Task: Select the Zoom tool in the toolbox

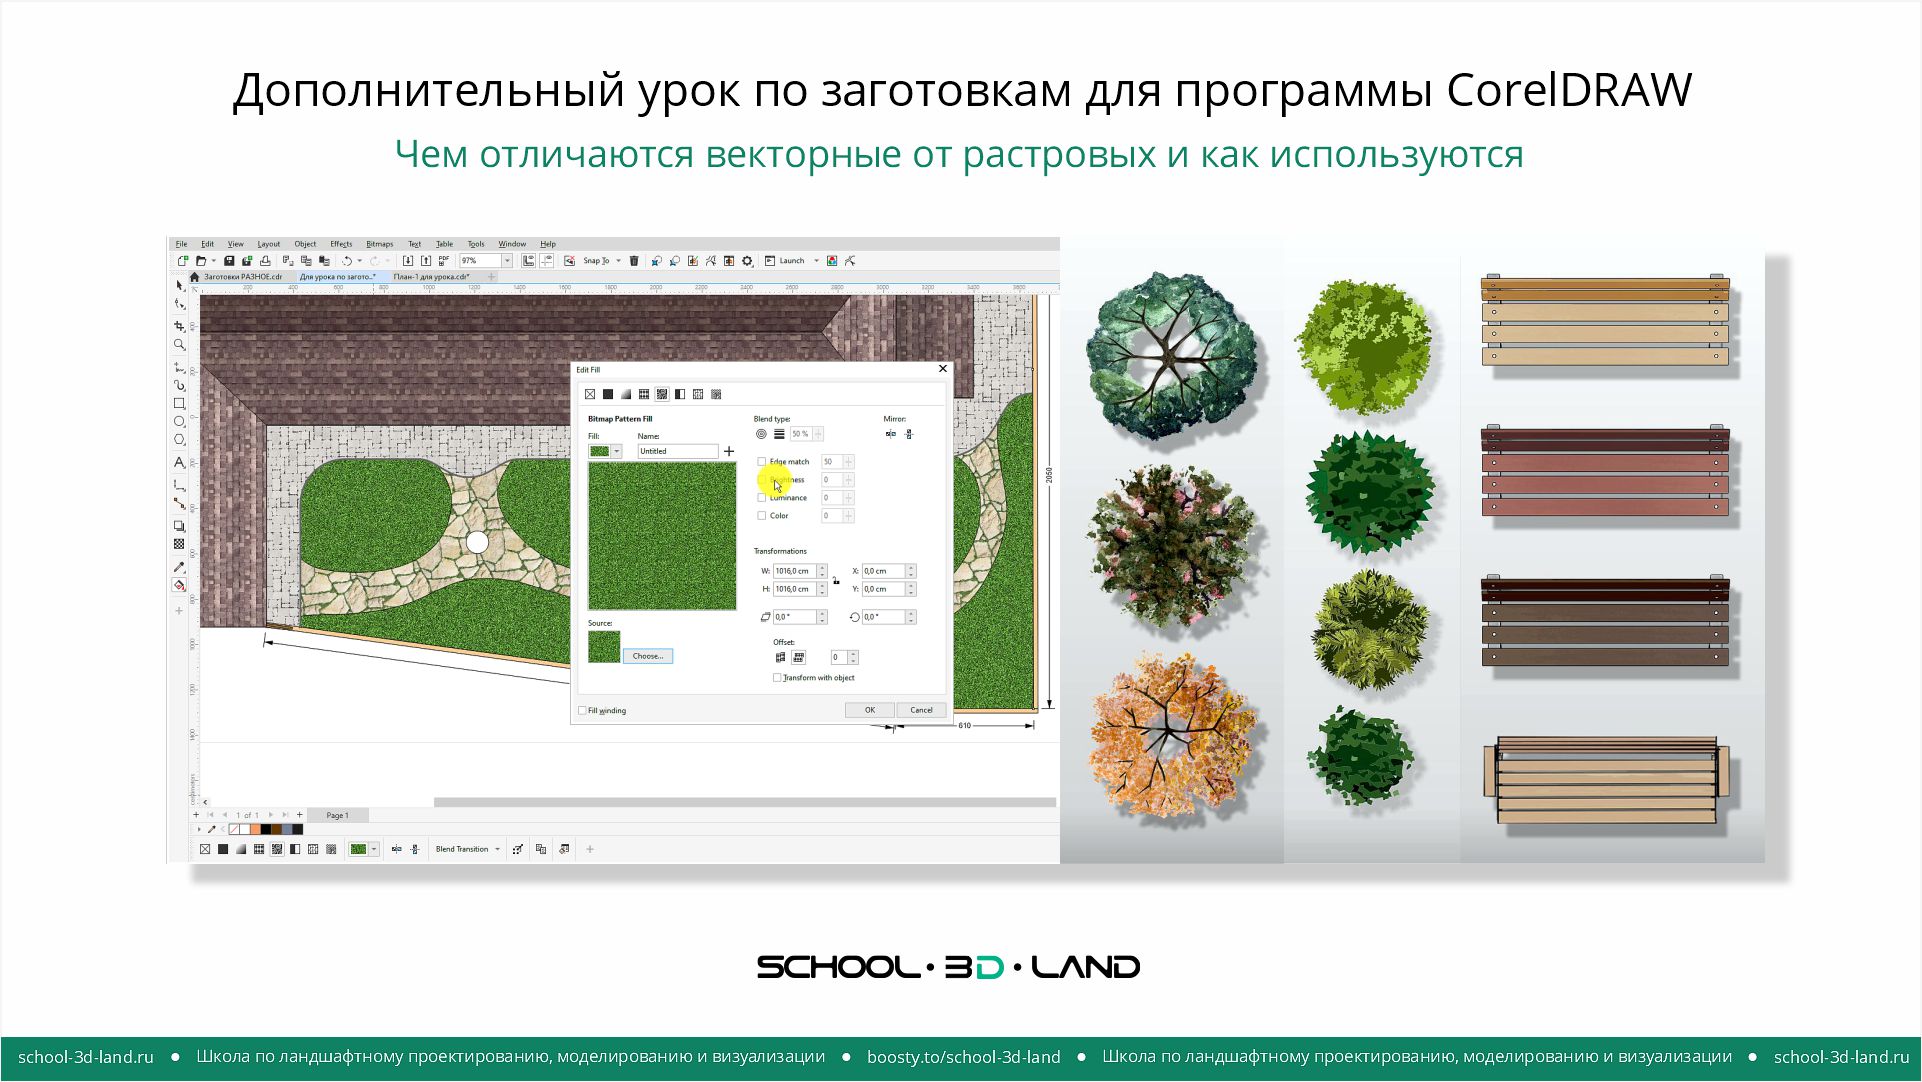Action: click(x=179, y=344)
